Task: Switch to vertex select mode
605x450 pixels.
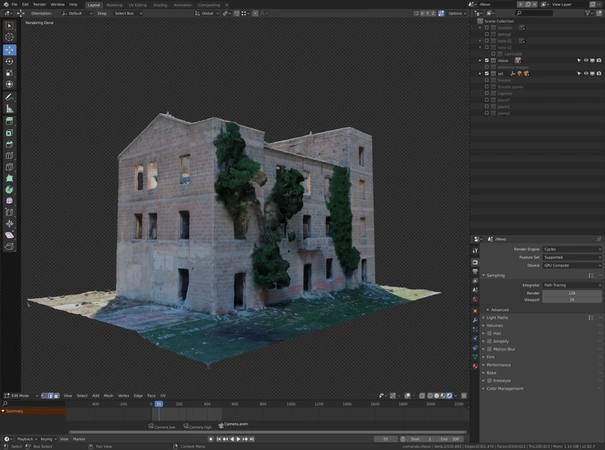Action: click(x=44, y=396)
